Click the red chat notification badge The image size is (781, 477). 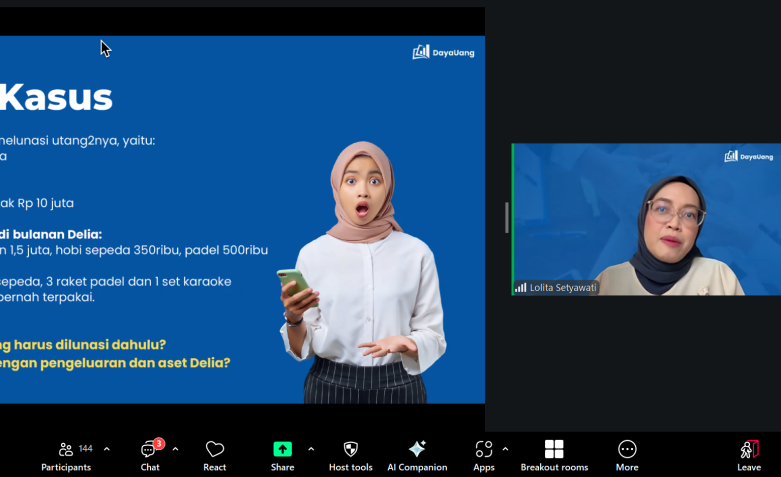click(159, 443)
